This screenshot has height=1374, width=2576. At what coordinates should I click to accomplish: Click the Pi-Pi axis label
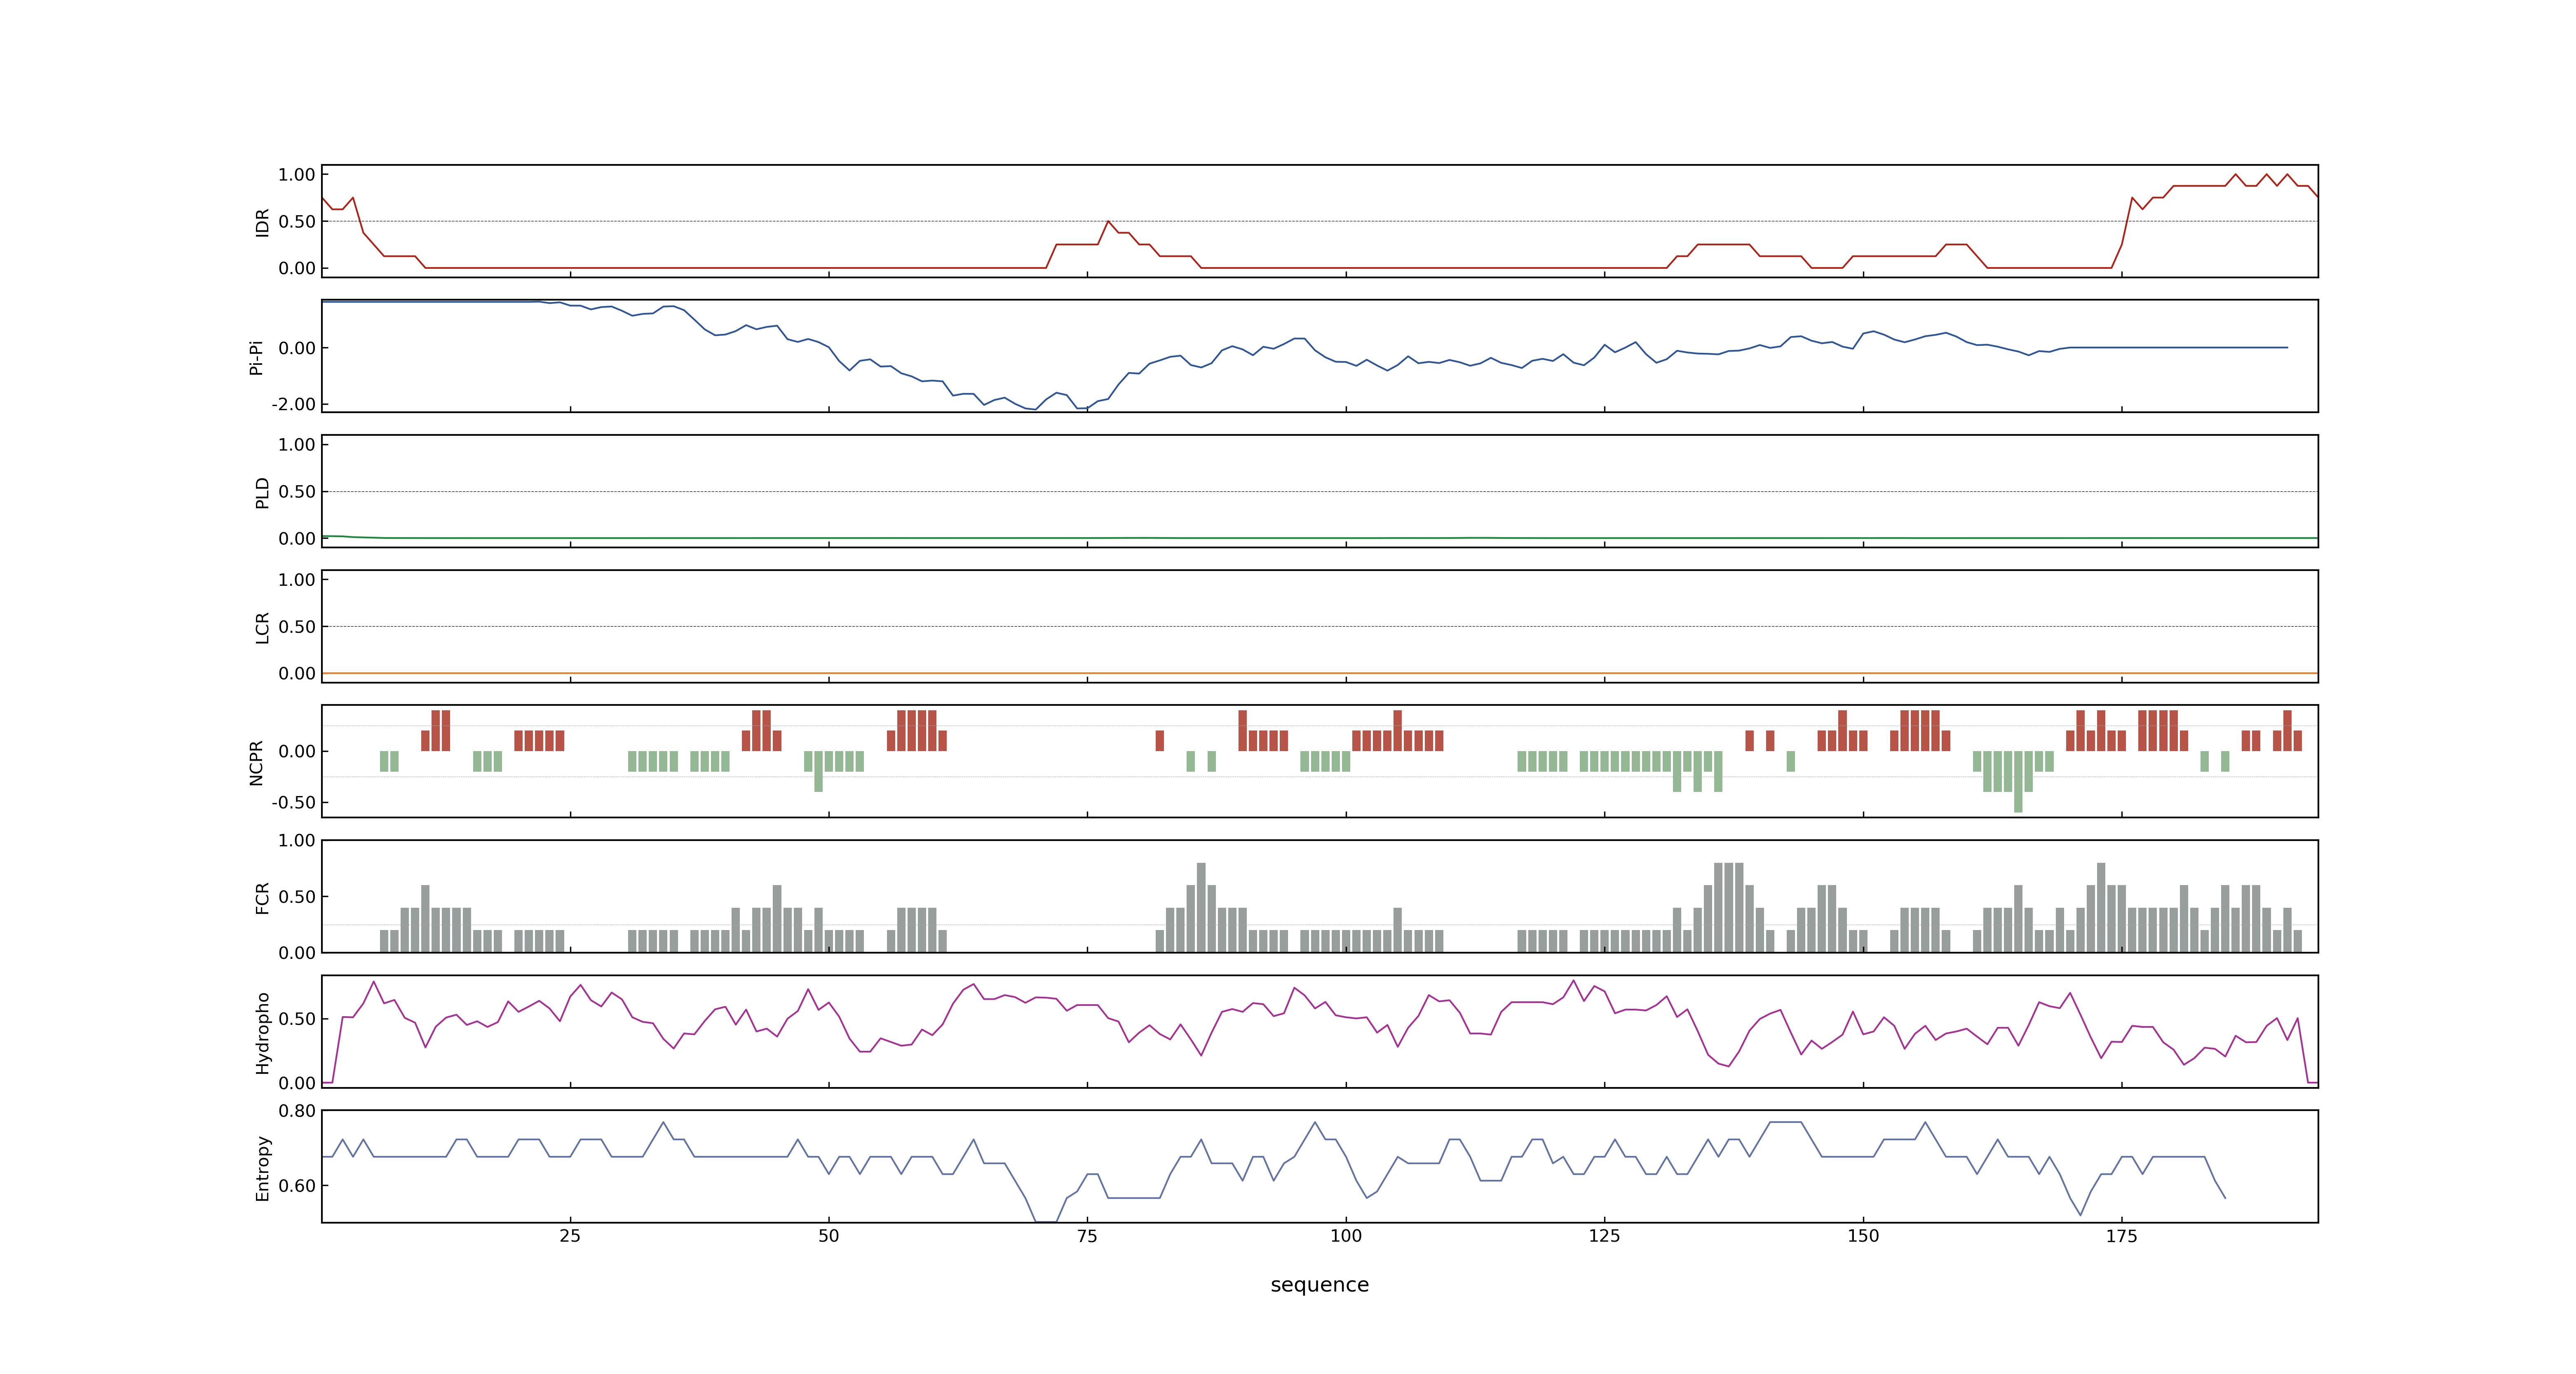[x=256, y=357]
